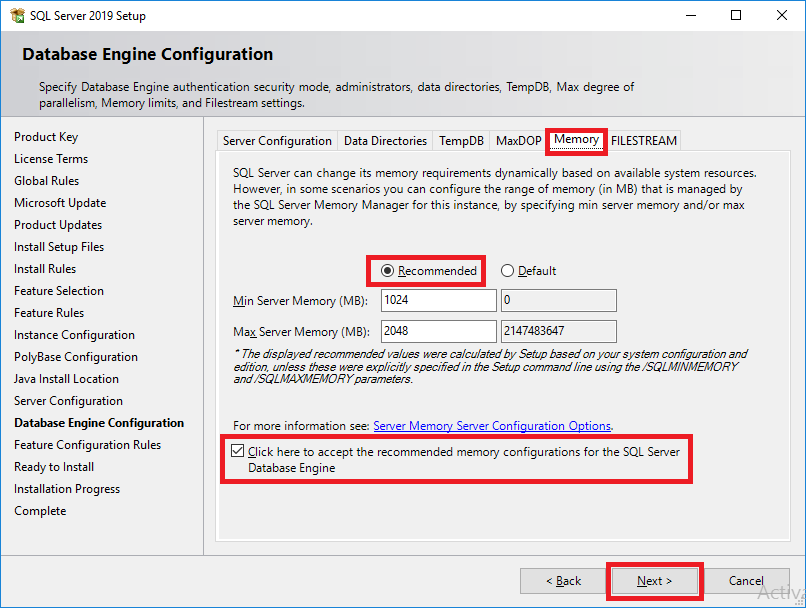Maximize the SQL Server 2019 Setup window
This screenshot has width=806, height=608.
(x=736, y=15)
